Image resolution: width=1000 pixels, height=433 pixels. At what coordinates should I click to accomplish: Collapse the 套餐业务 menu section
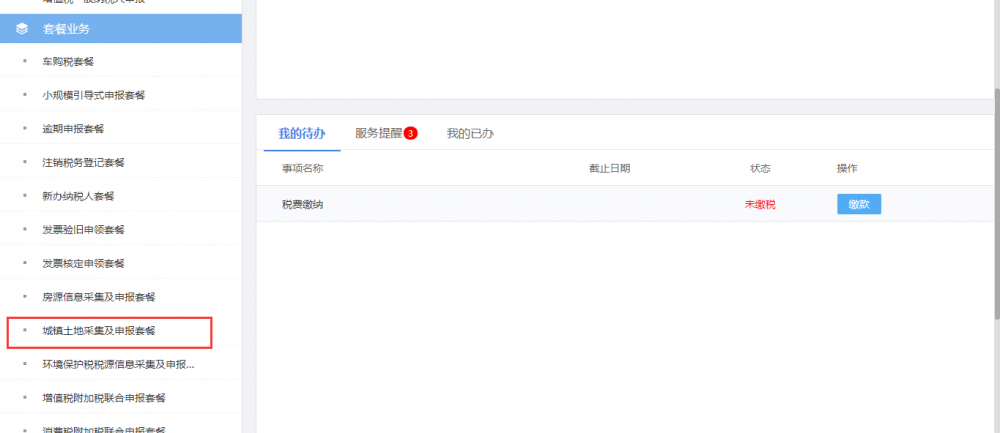[x=66, y=28]
